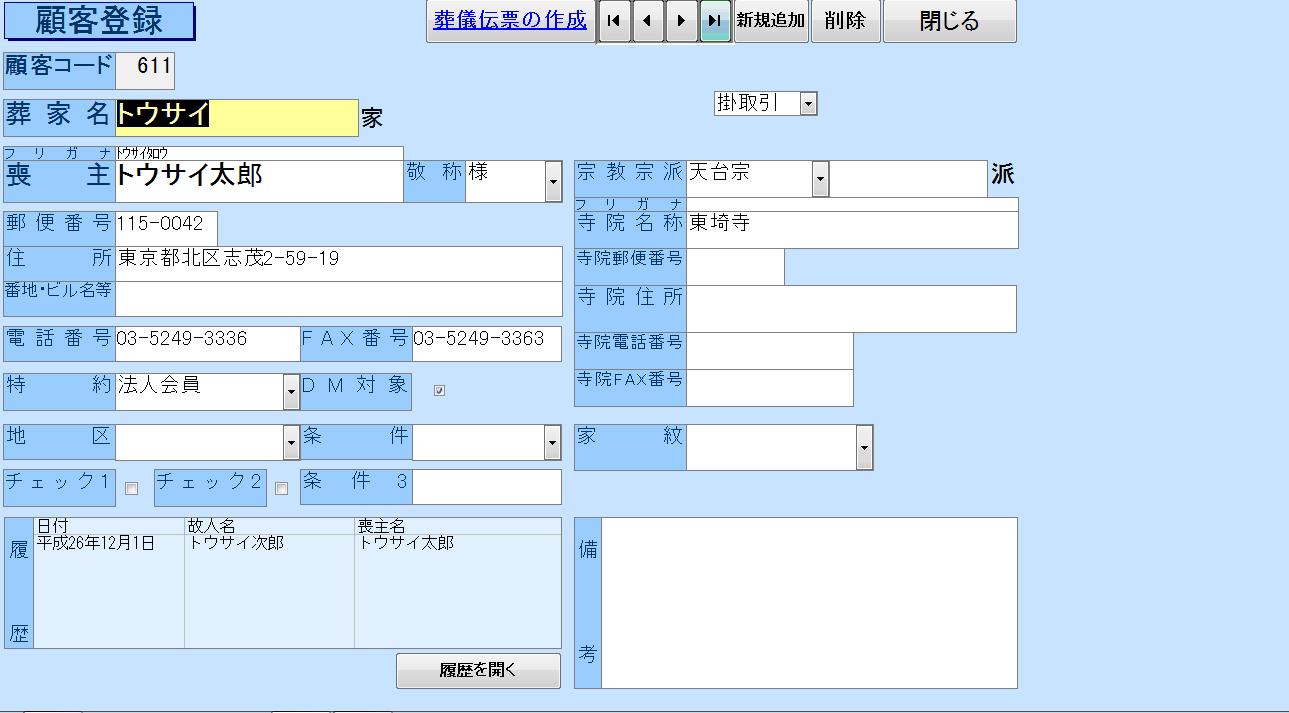This screenshot has height=713, width=1289.
Task: Go to the previous customer record
Action: click(x=649, y=21)
